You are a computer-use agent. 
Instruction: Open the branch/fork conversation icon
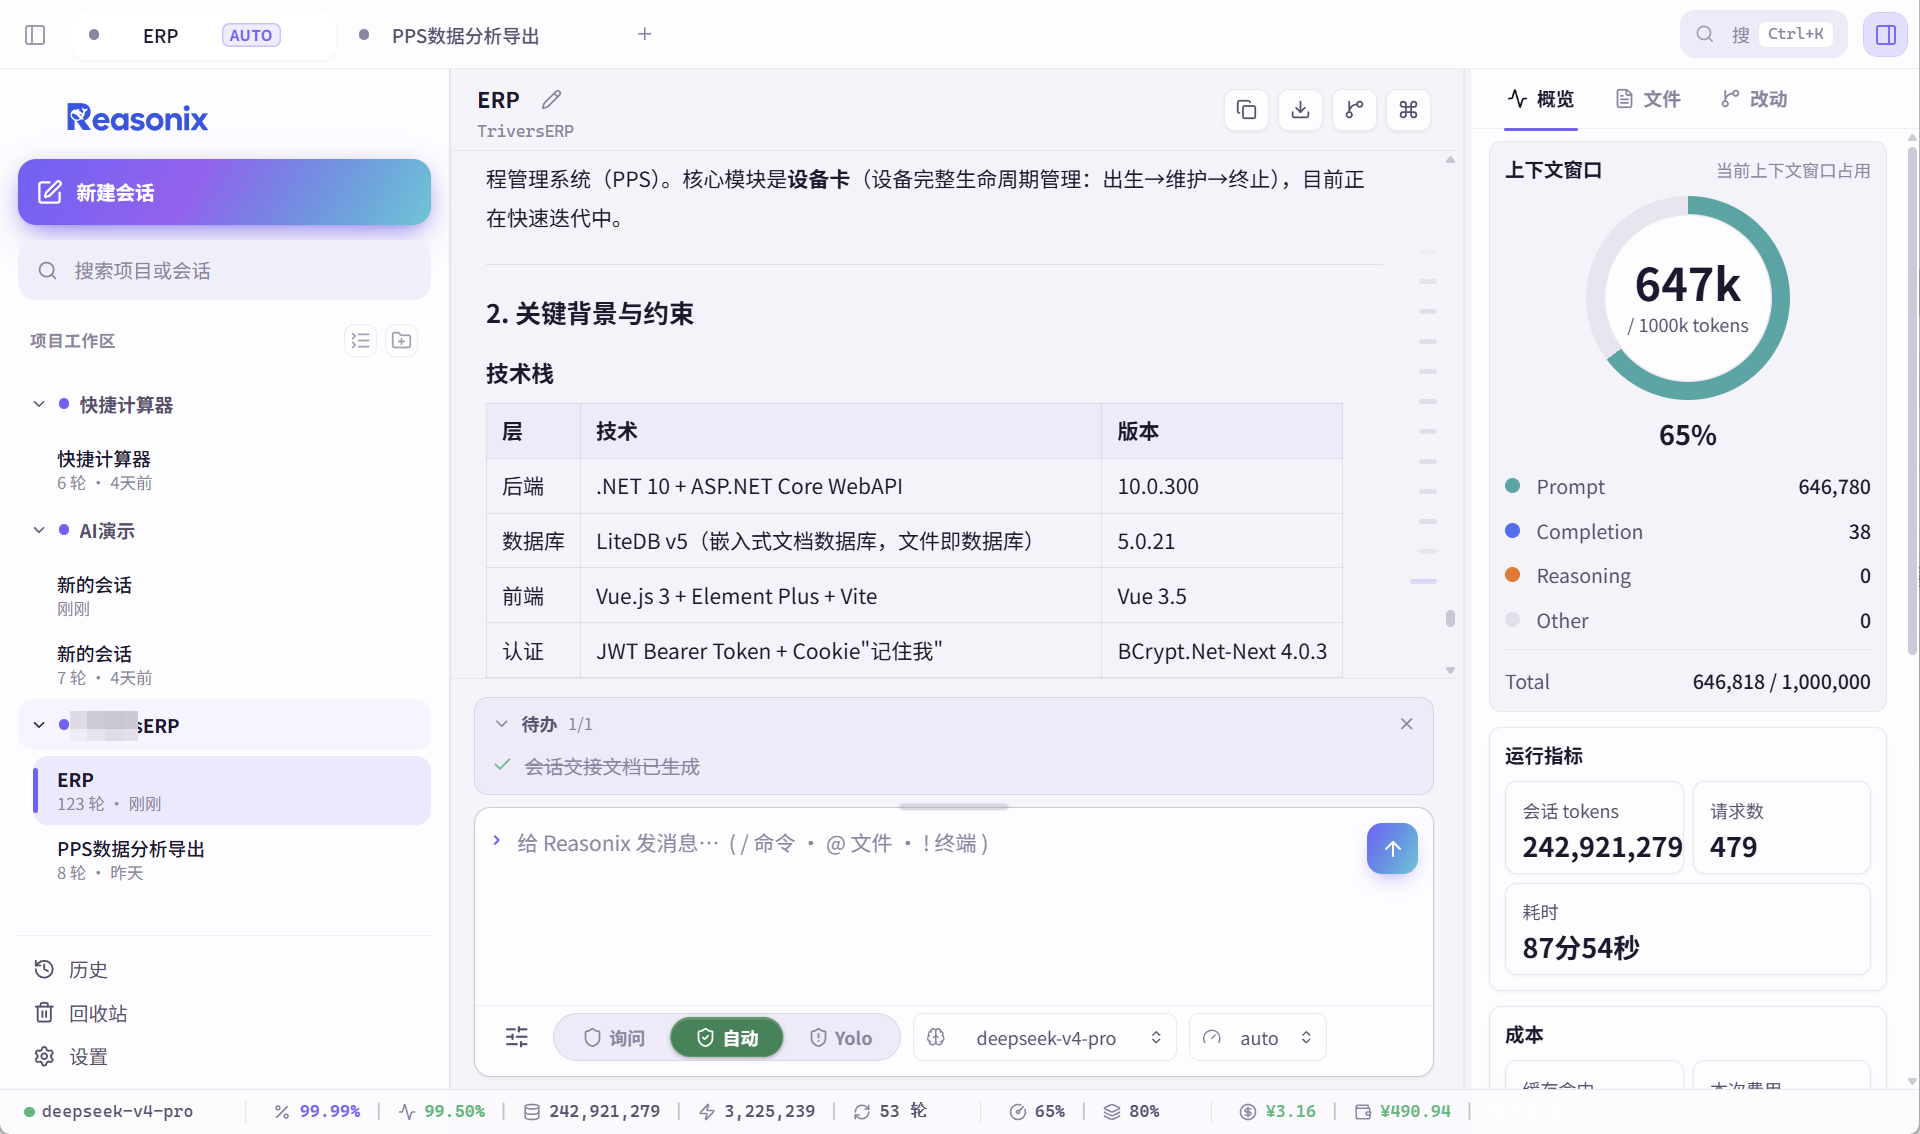pyautogui.click(x=1354, y=110)
